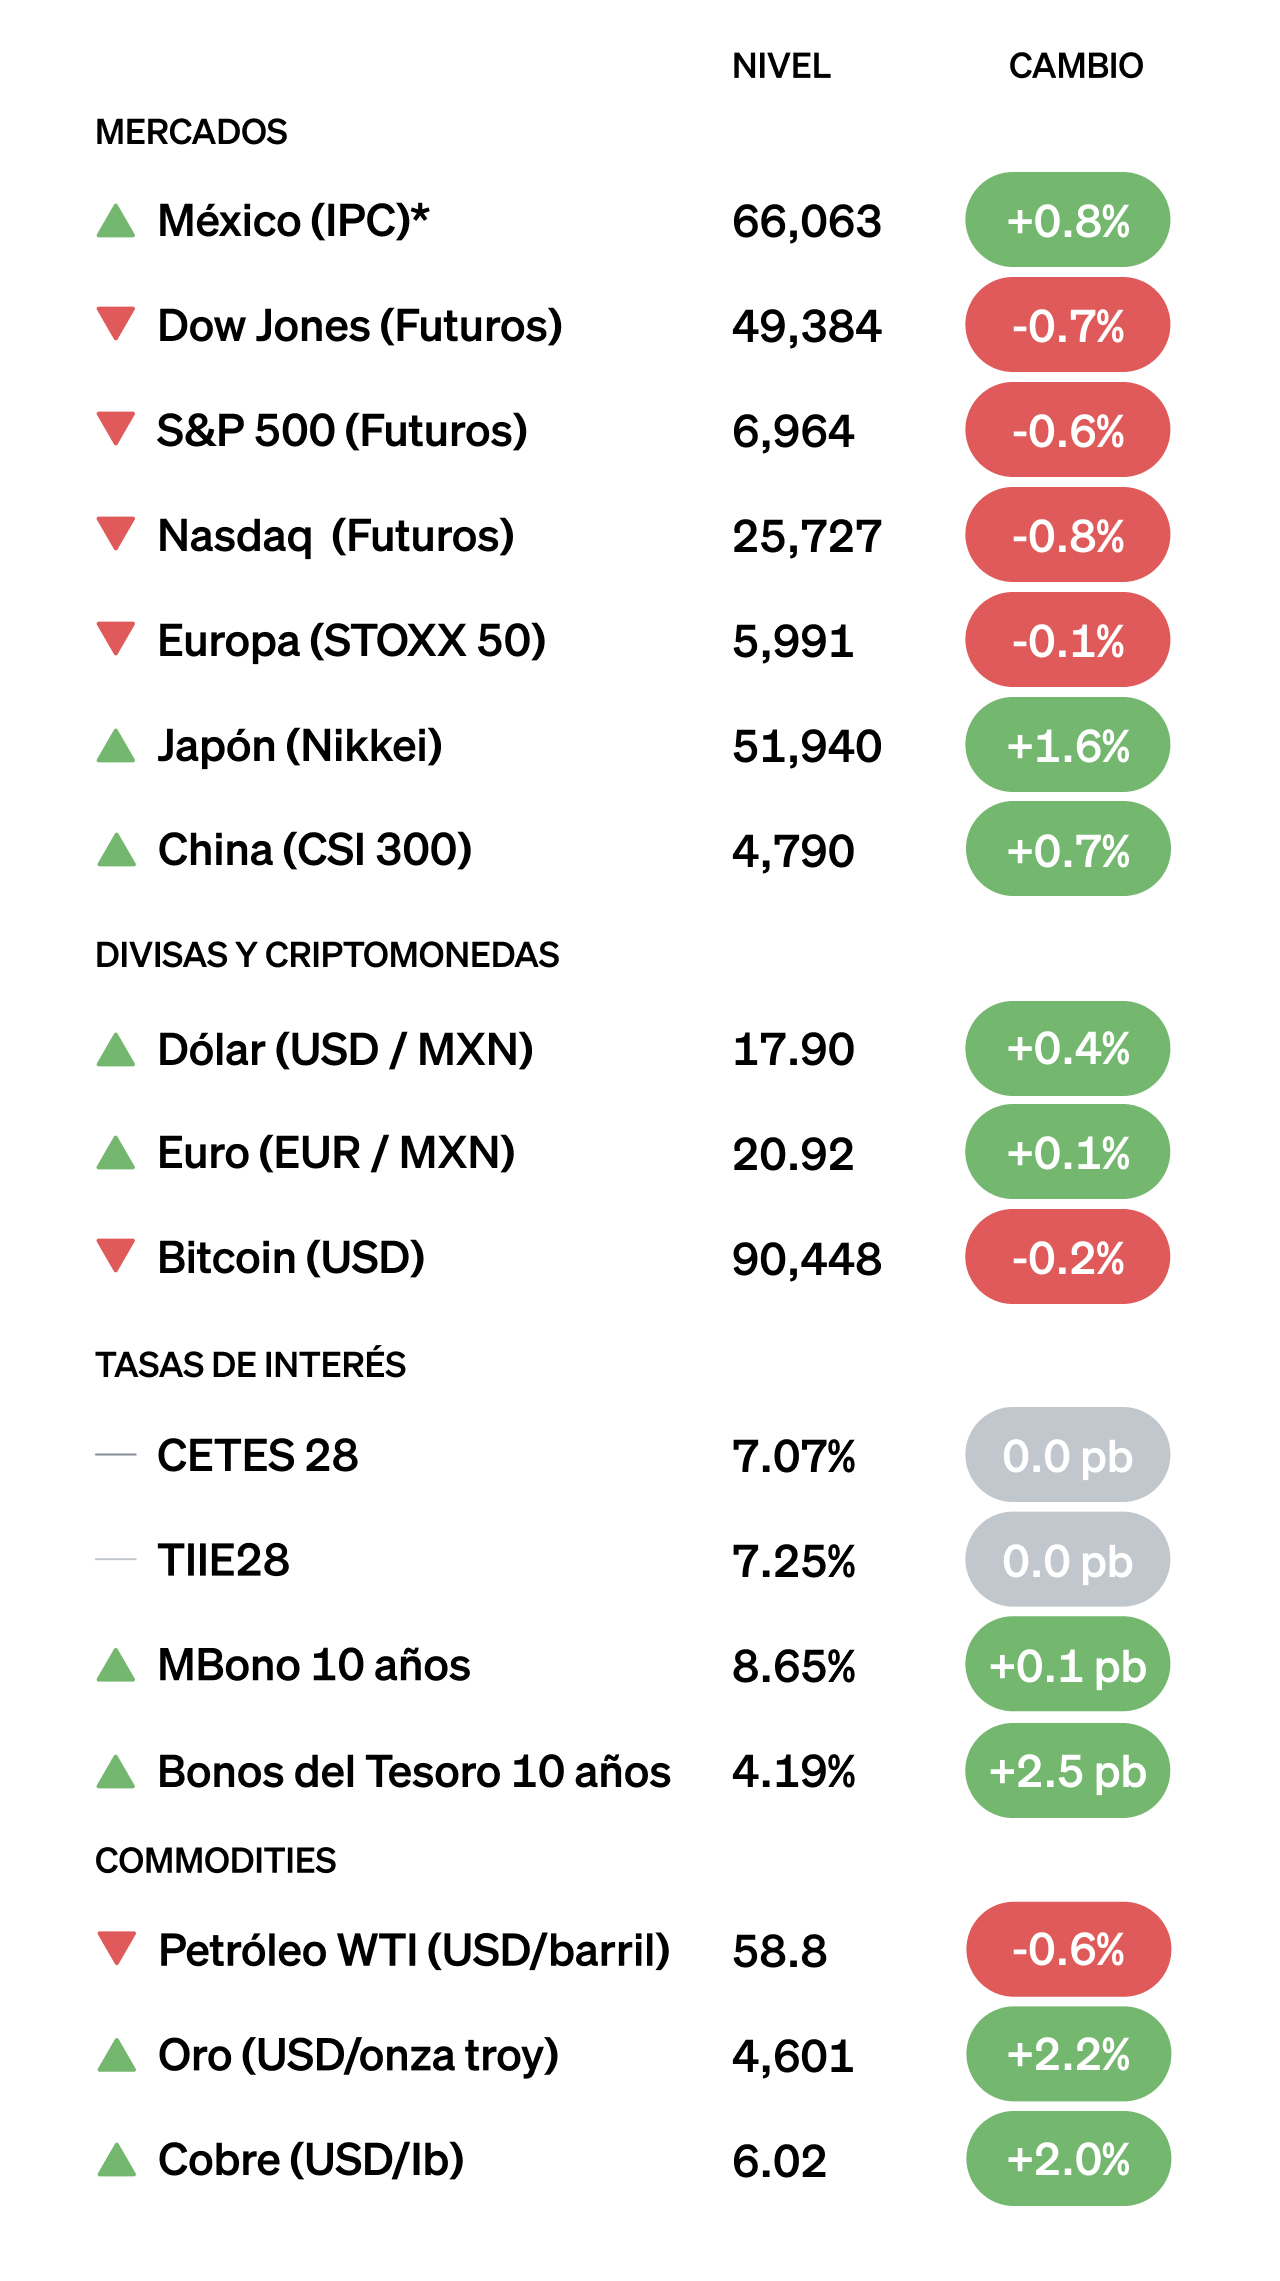Click the S&P 500 level value 6,964

(793, 431)
